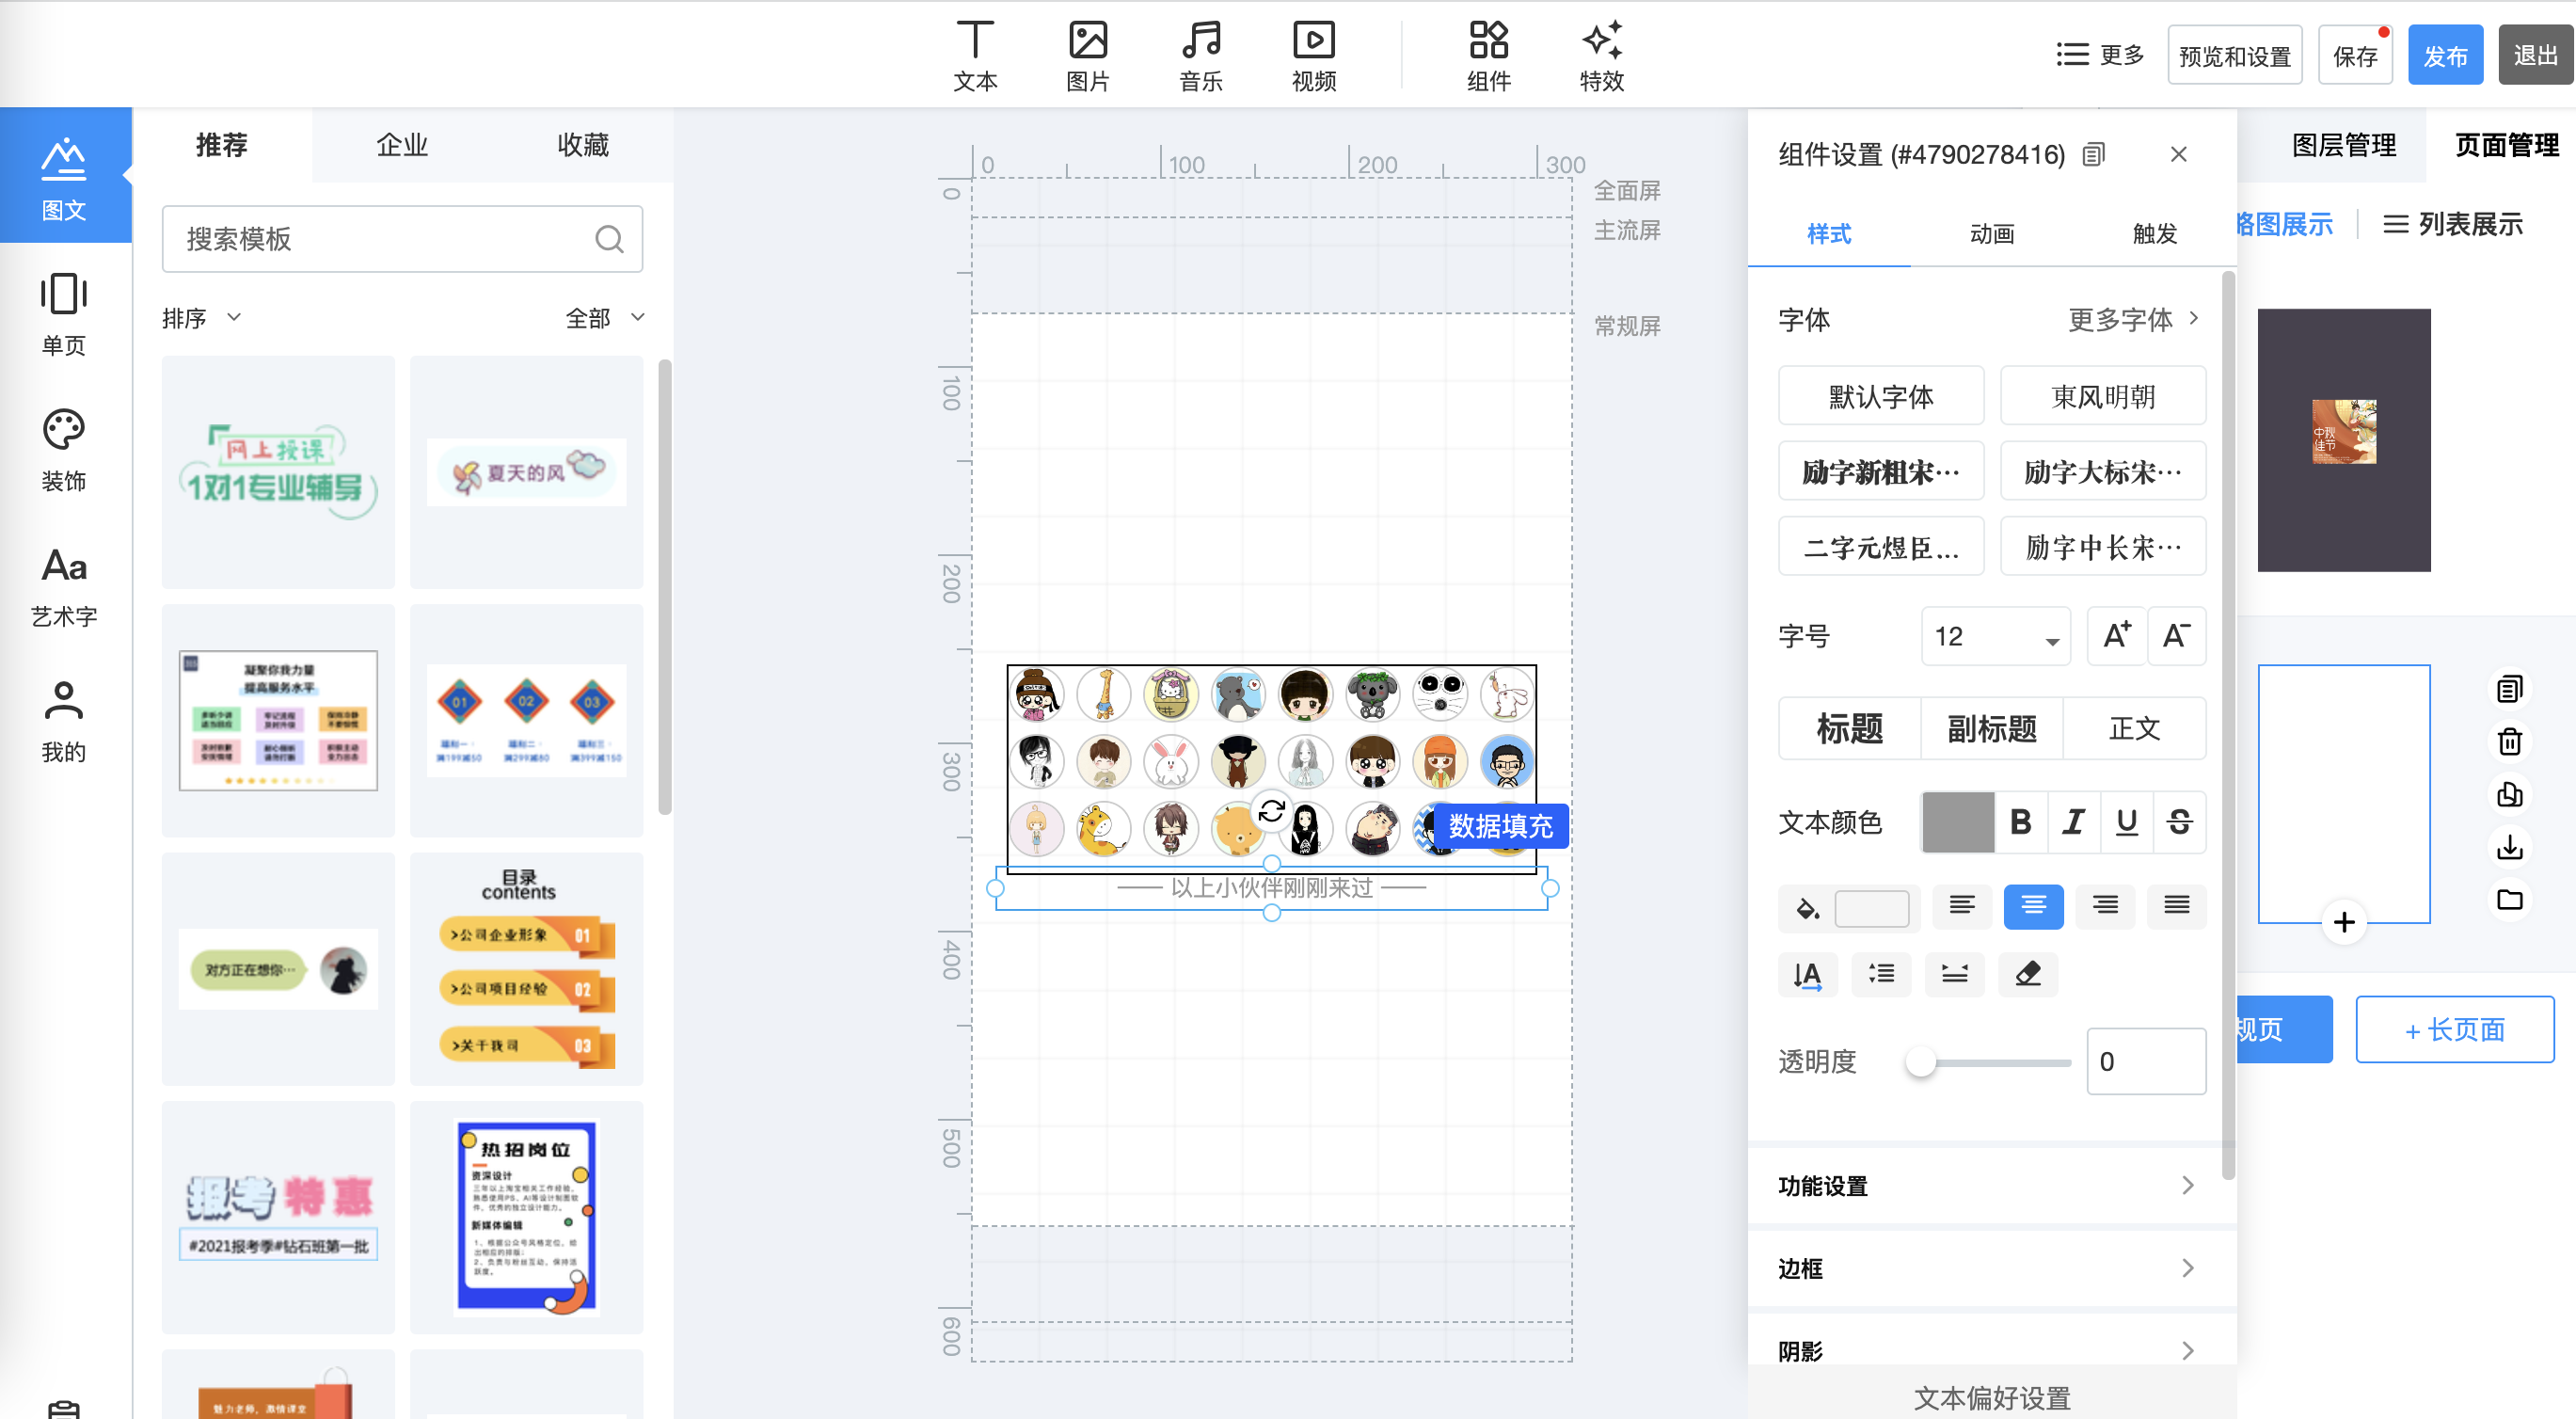
Task: Decrease font size with A- icon
Action: (2176, 636)
